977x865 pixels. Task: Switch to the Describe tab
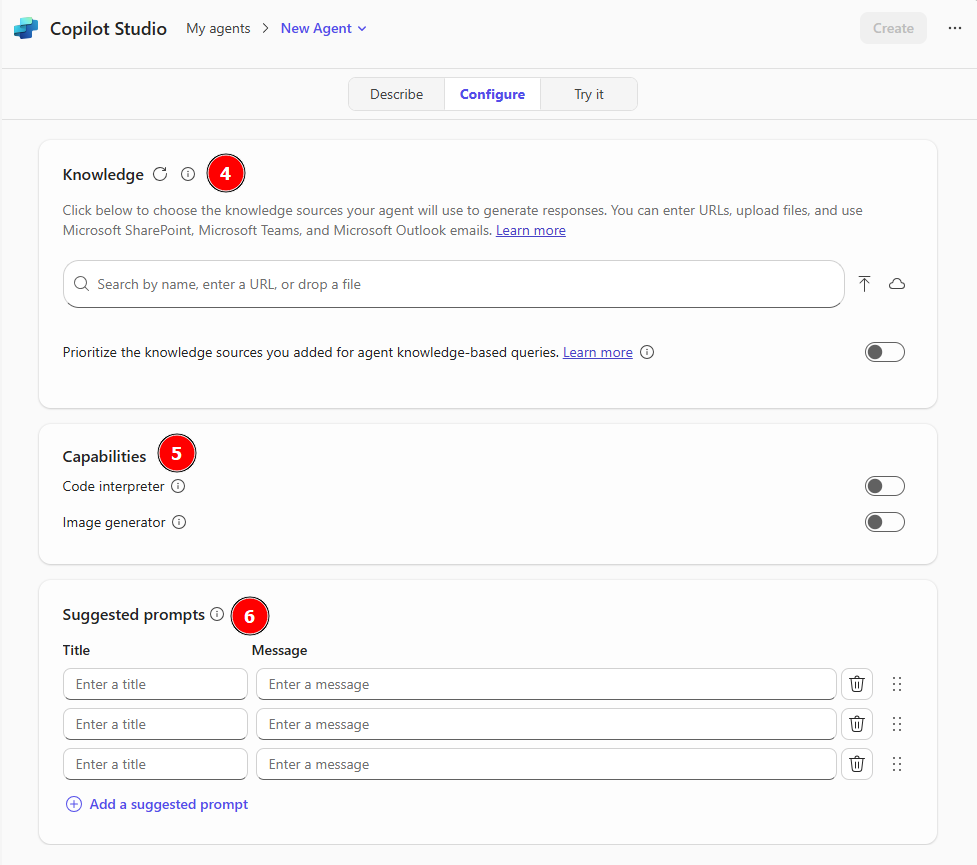point(396,94)
